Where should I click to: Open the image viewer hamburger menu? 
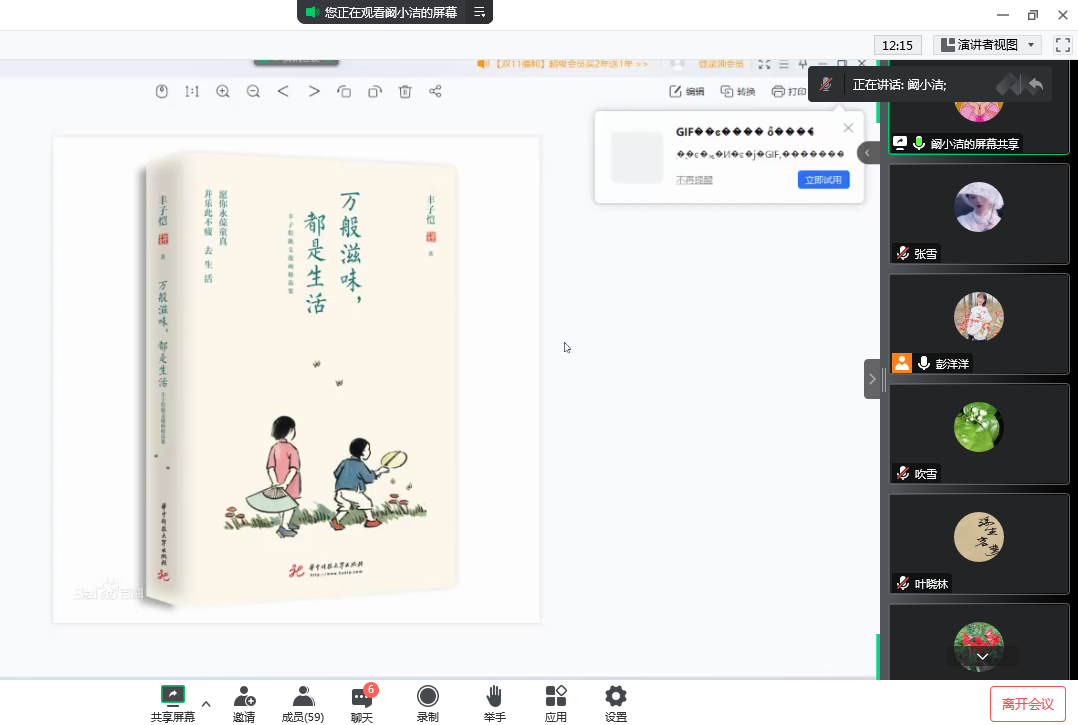point(784,64)
